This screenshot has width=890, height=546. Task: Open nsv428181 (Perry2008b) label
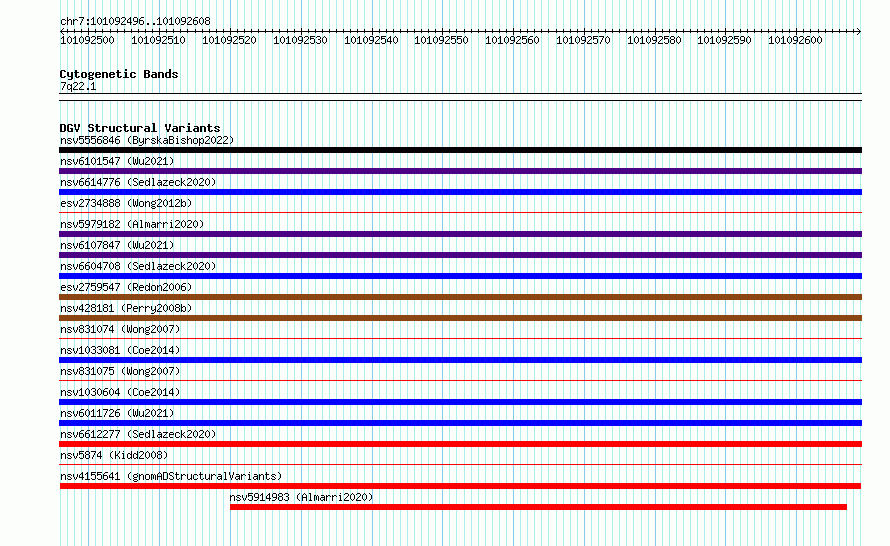126,308
